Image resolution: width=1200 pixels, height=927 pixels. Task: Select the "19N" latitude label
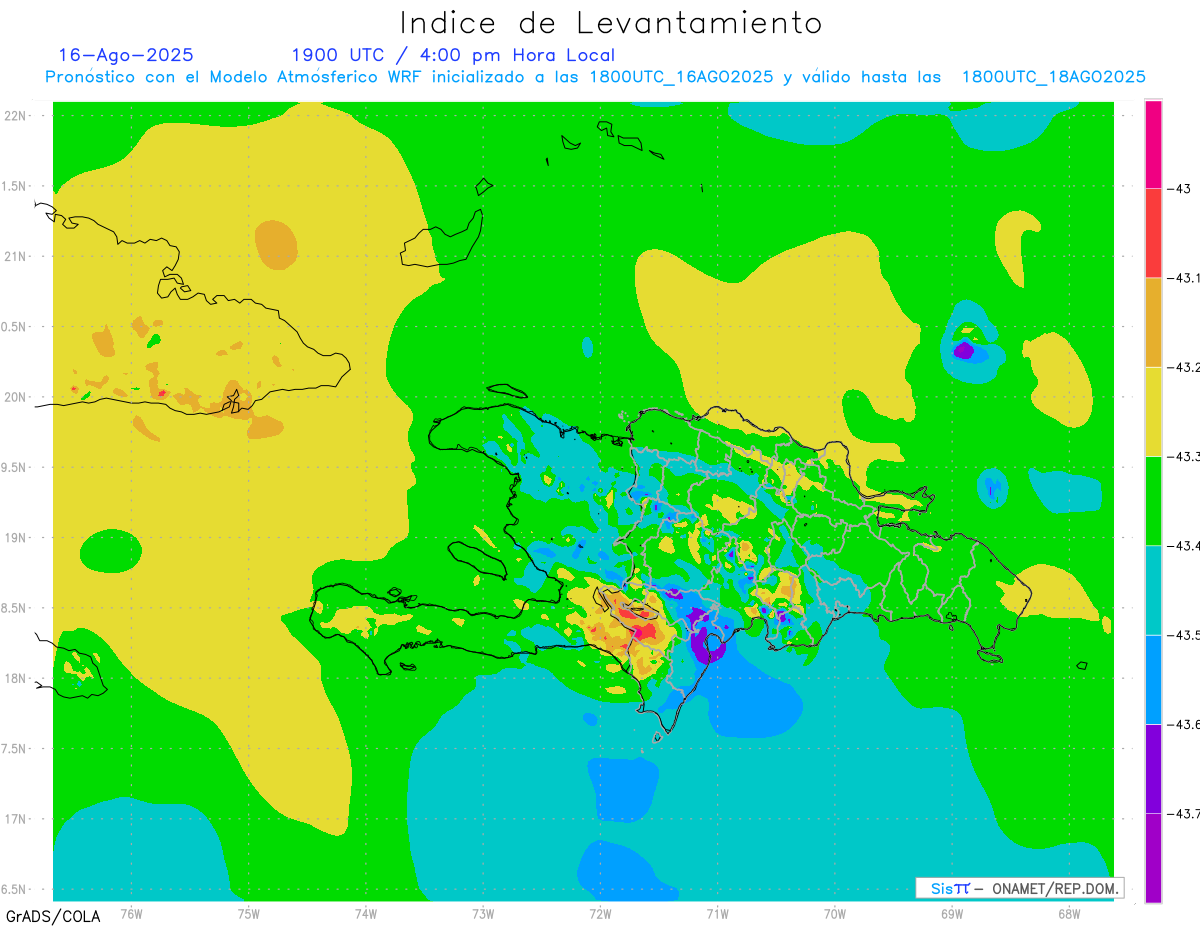pyautogui.click(x=16, y=538)
